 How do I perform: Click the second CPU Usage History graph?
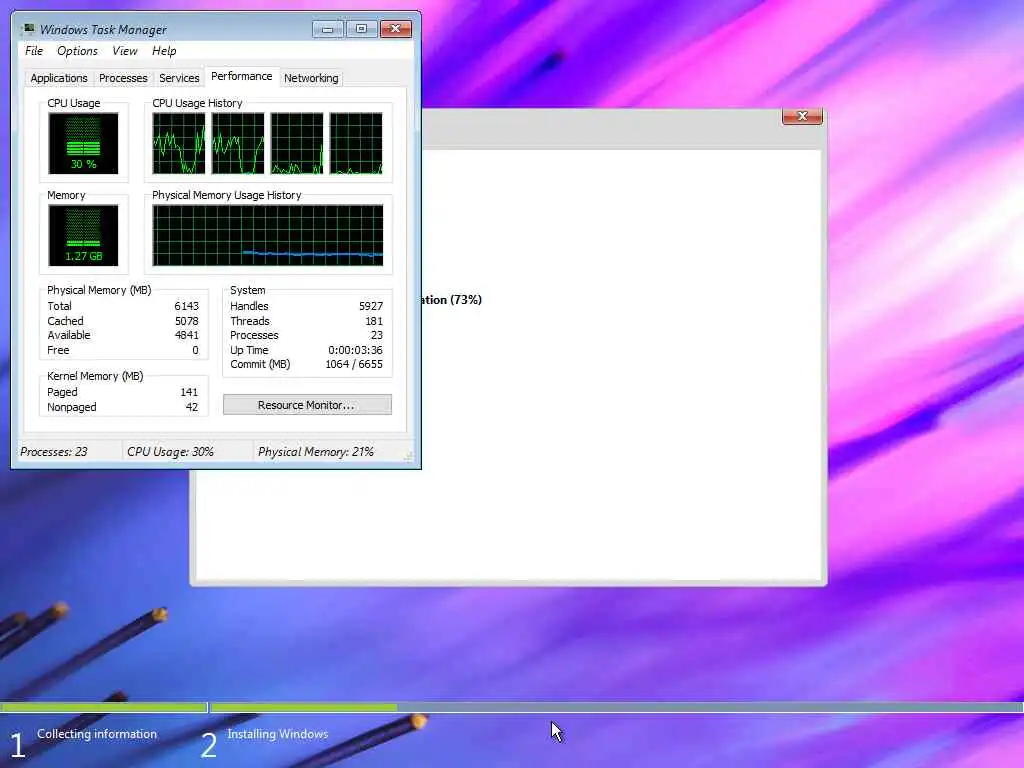(238, 144)
